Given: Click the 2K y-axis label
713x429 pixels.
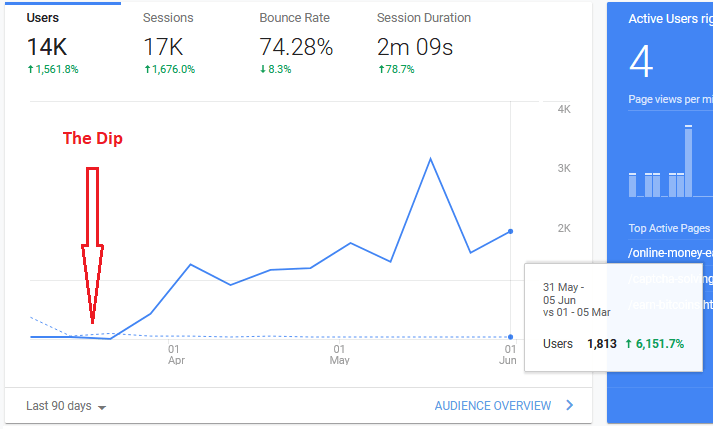Looking at the screenshot, I should (x=564, y=228).
